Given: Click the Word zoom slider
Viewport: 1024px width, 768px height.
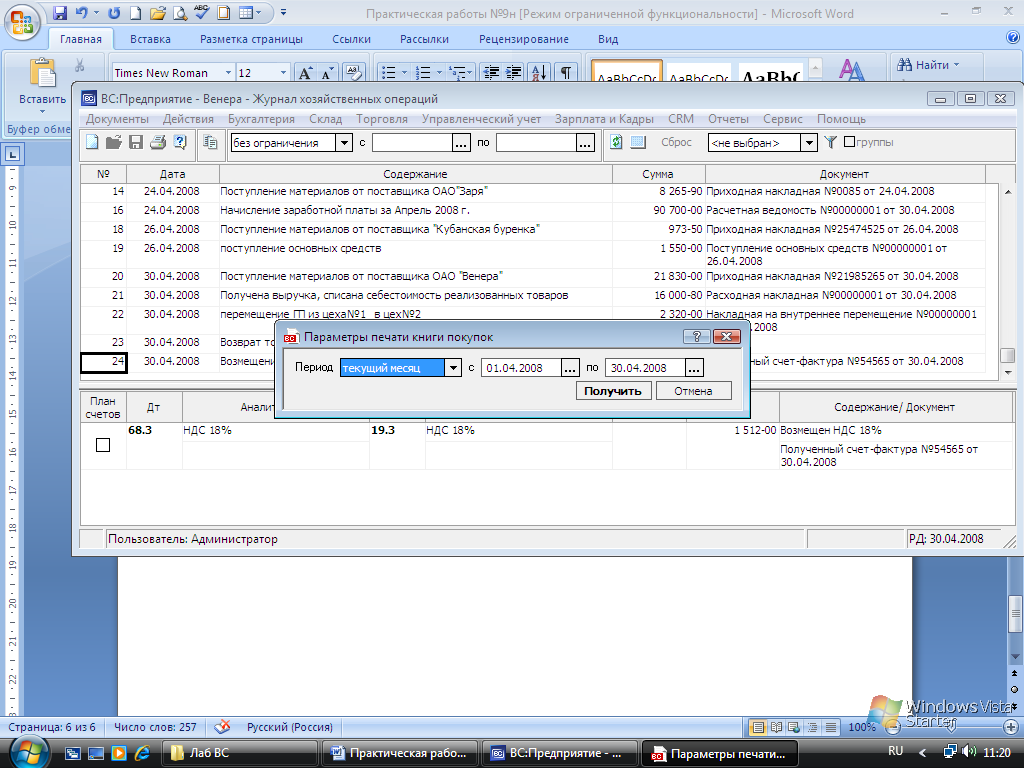Looking at the screenshot, I should [x=951, y=727].
